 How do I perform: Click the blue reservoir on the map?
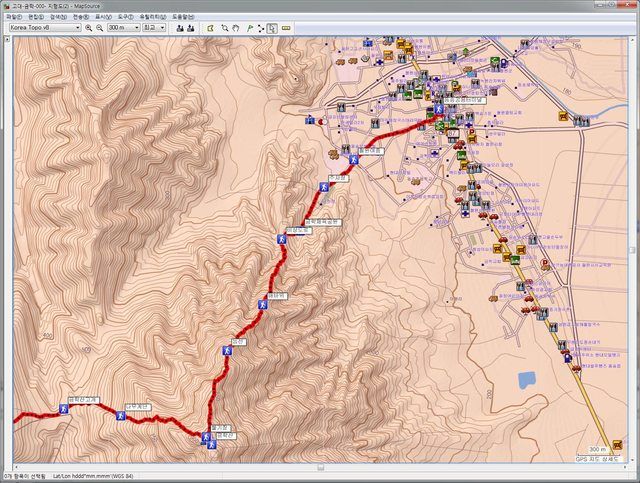point(526,380)
